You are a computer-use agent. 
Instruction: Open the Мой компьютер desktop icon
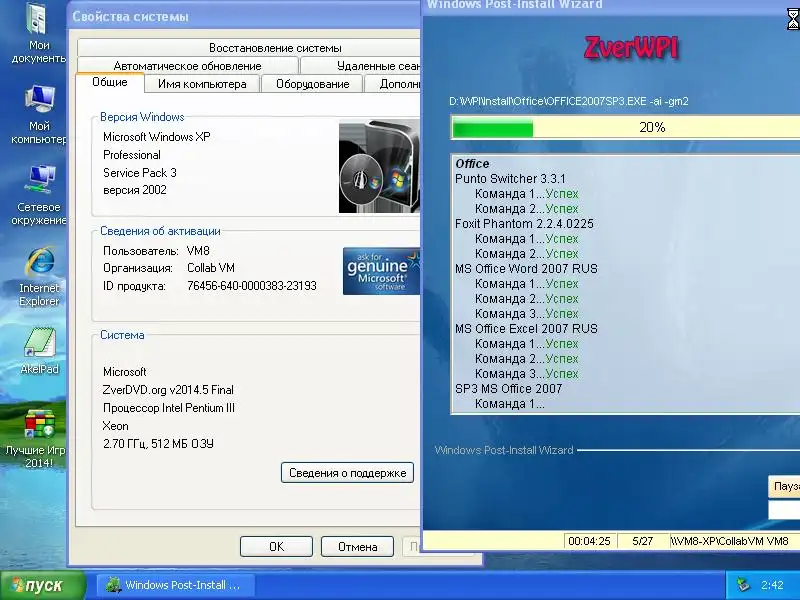[39, 115]
